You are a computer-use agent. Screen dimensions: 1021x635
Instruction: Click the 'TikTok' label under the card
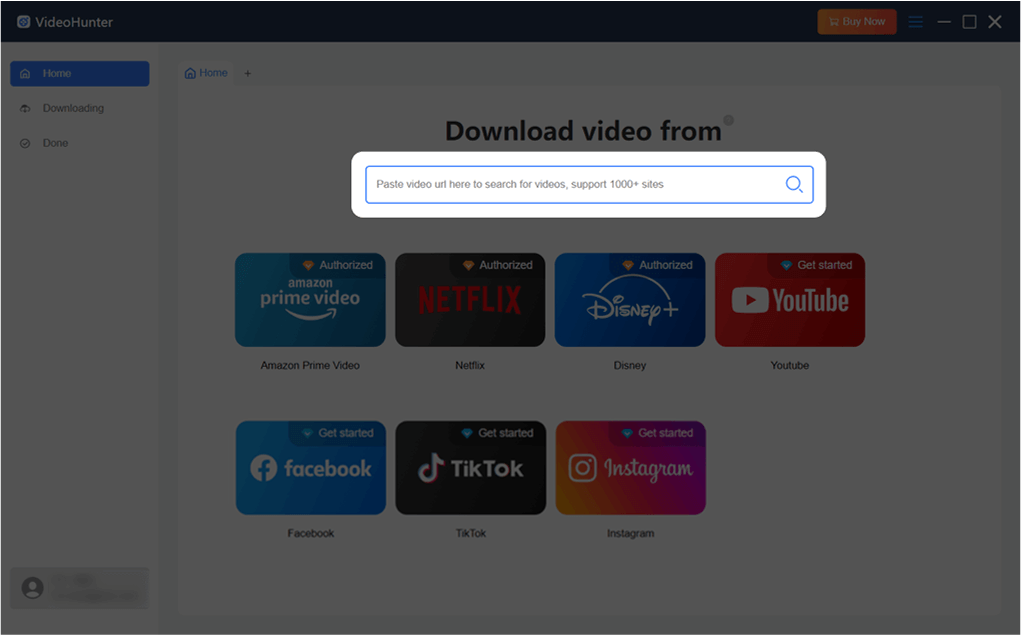pos(471,533)
